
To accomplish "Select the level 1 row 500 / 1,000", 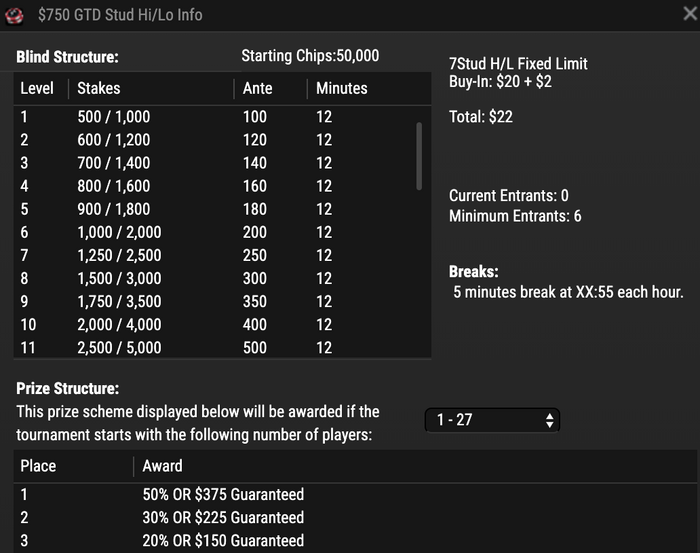I will coord(214,117).
